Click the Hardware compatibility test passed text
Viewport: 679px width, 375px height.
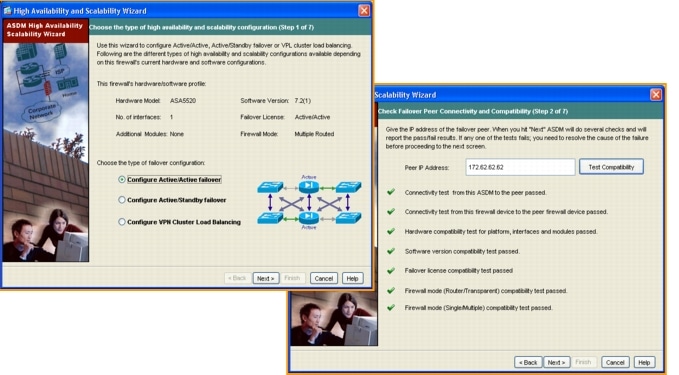[501, 232]
